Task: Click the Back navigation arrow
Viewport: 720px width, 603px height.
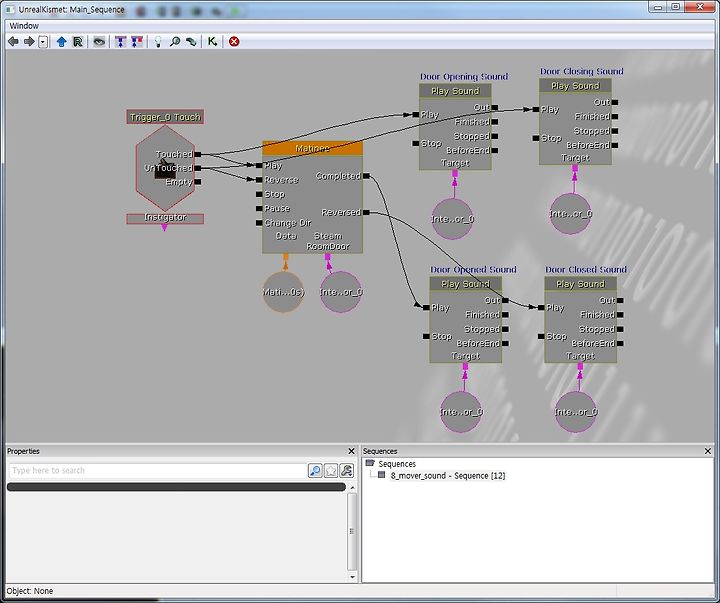Action: [x=13, y=42]
